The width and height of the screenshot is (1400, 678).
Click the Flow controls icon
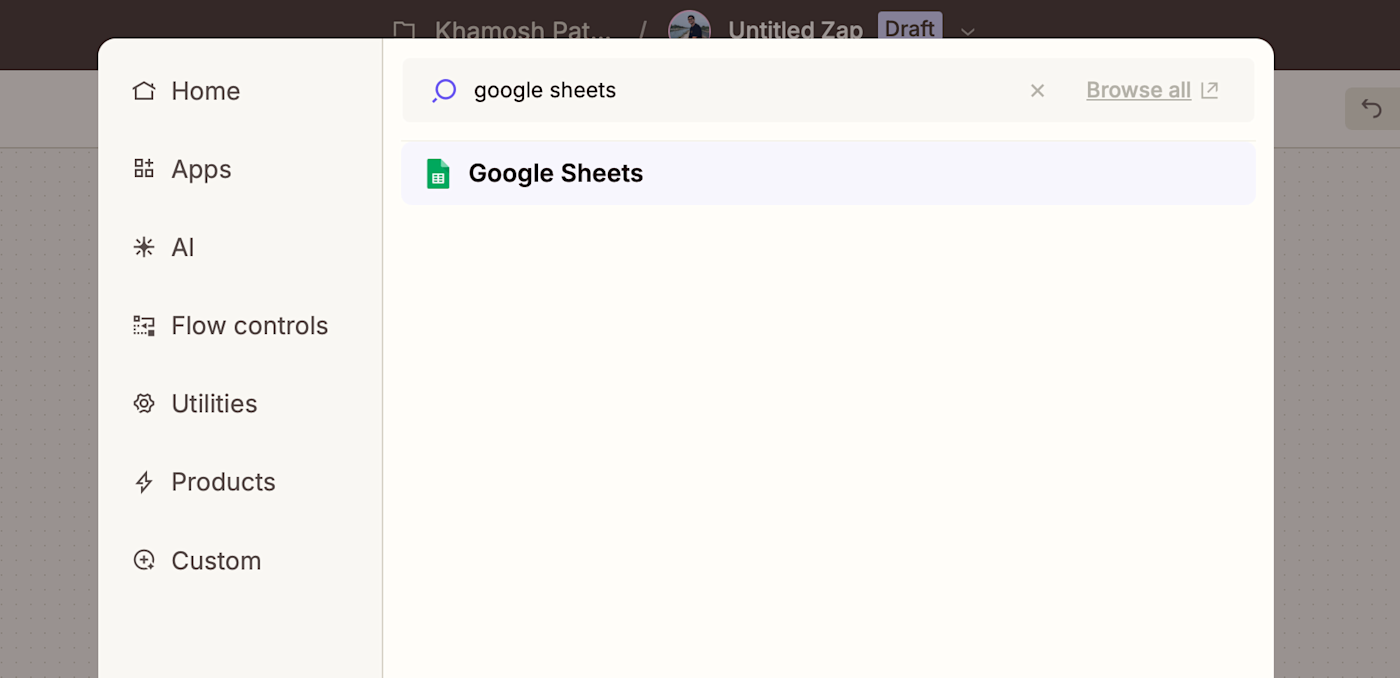(x=144, y=325)
